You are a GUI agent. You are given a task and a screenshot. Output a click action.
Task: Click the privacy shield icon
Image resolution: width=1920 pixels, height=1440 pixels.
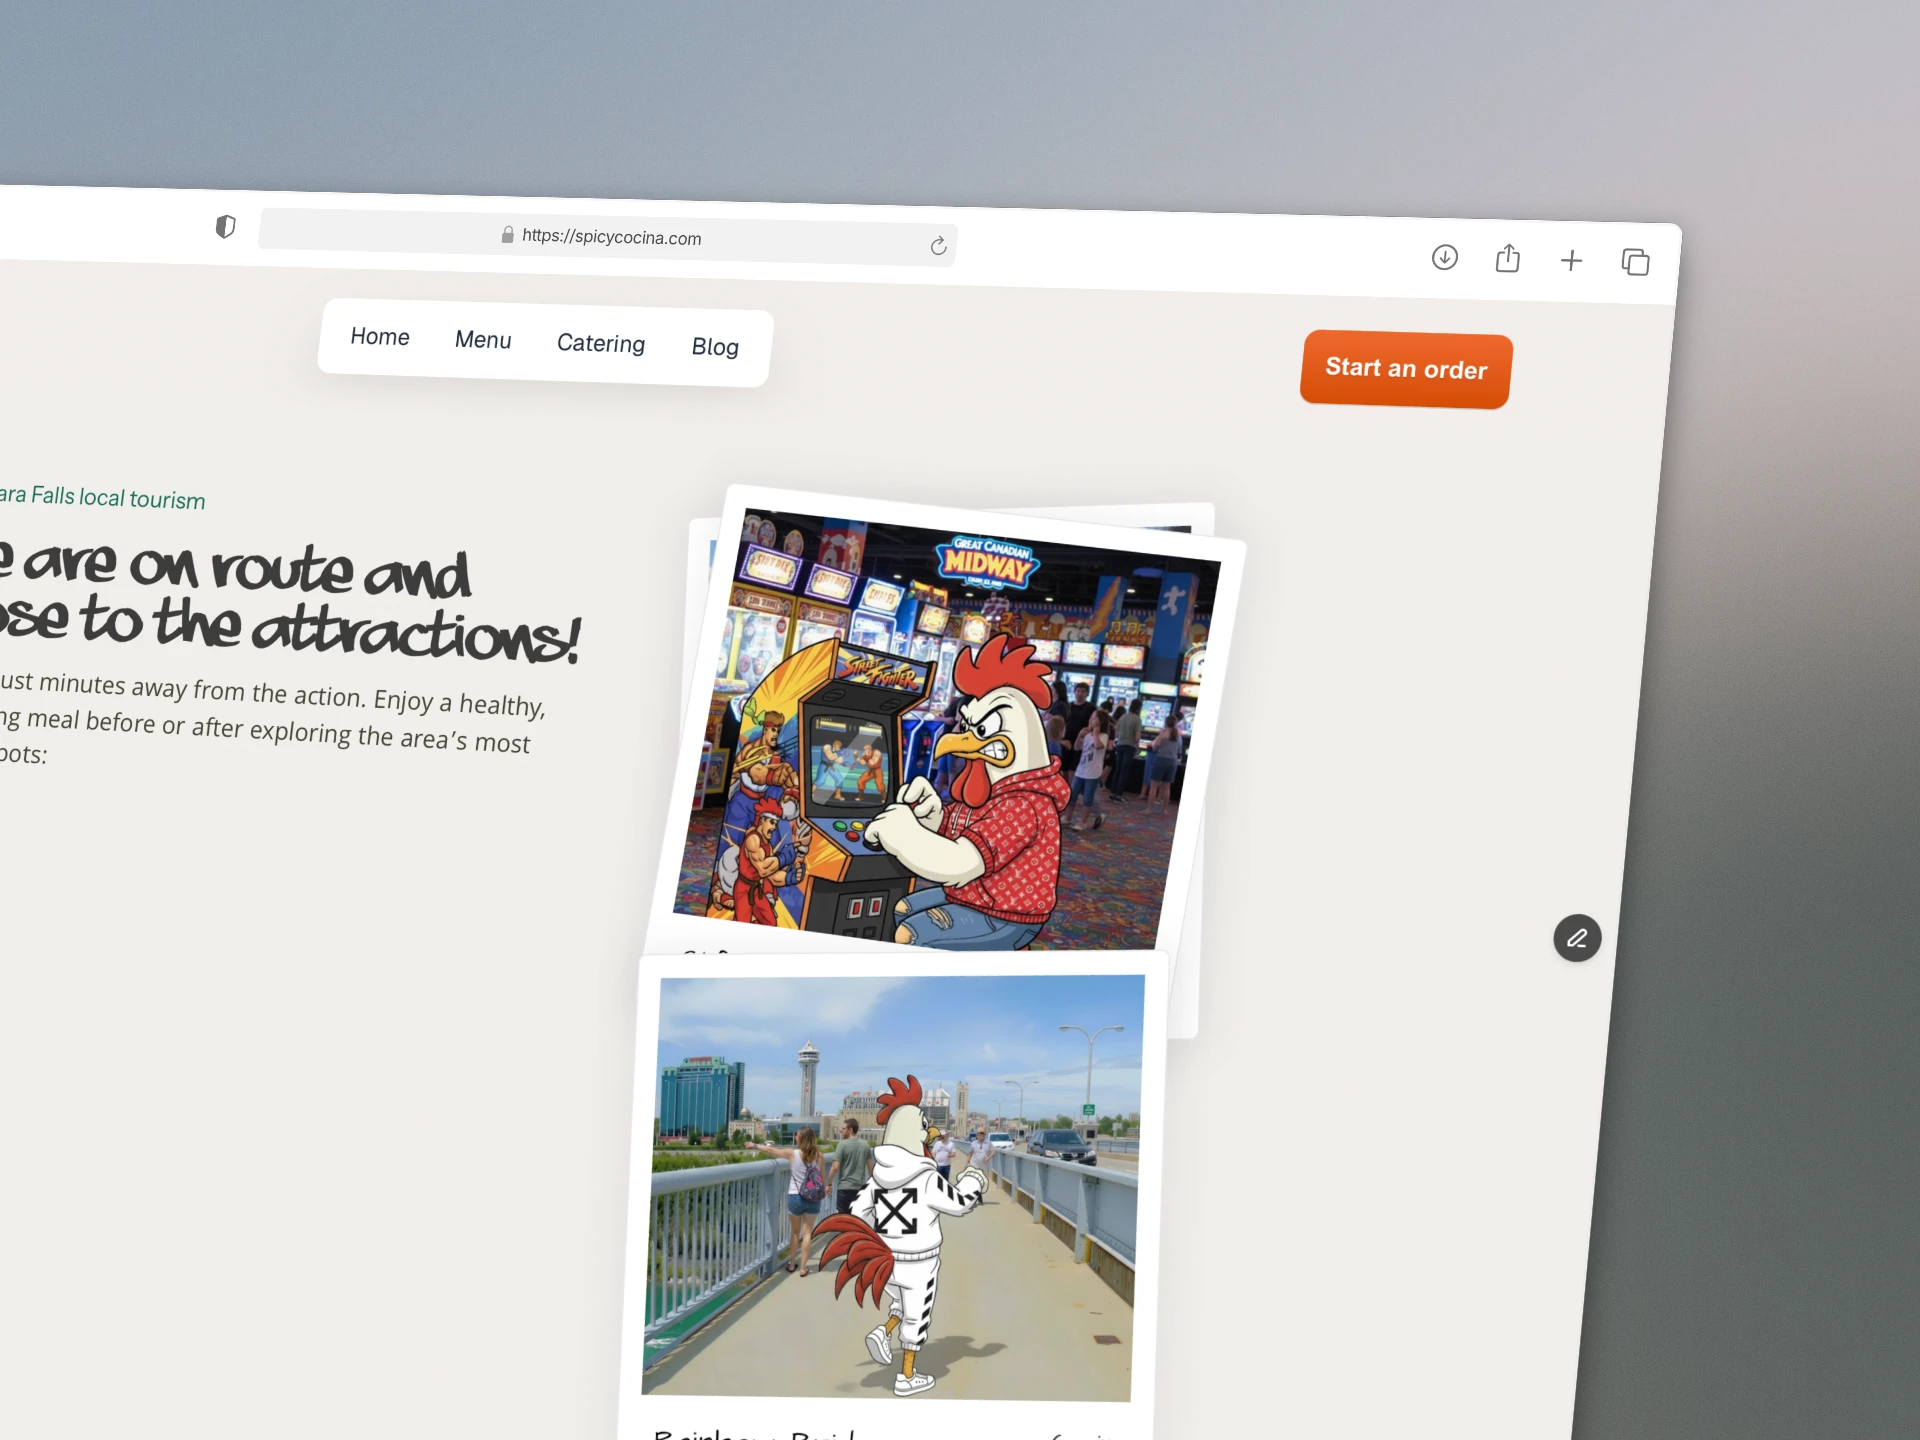[226, 227]
